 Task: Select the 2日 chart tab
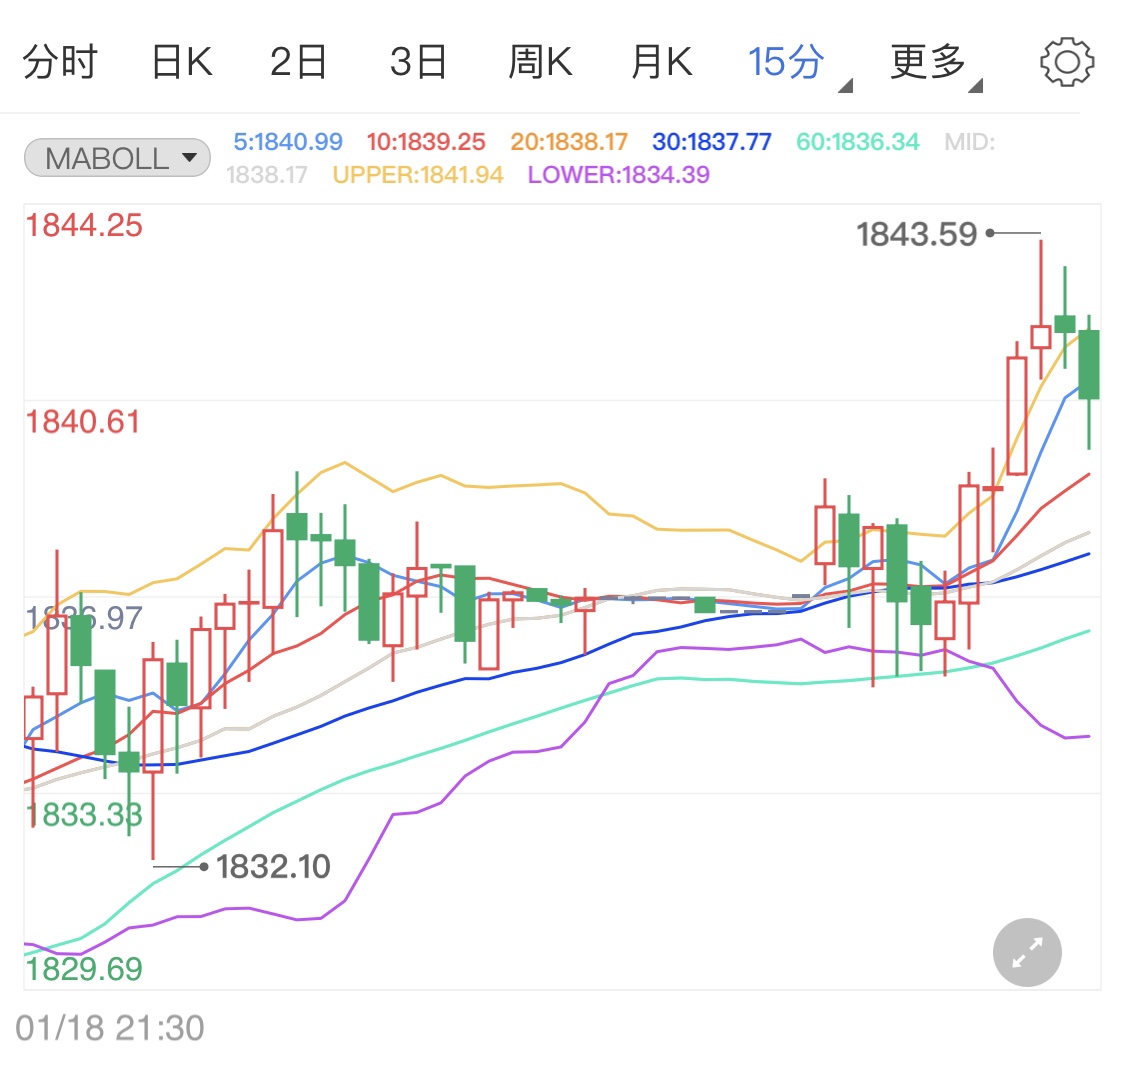(298, 62)
